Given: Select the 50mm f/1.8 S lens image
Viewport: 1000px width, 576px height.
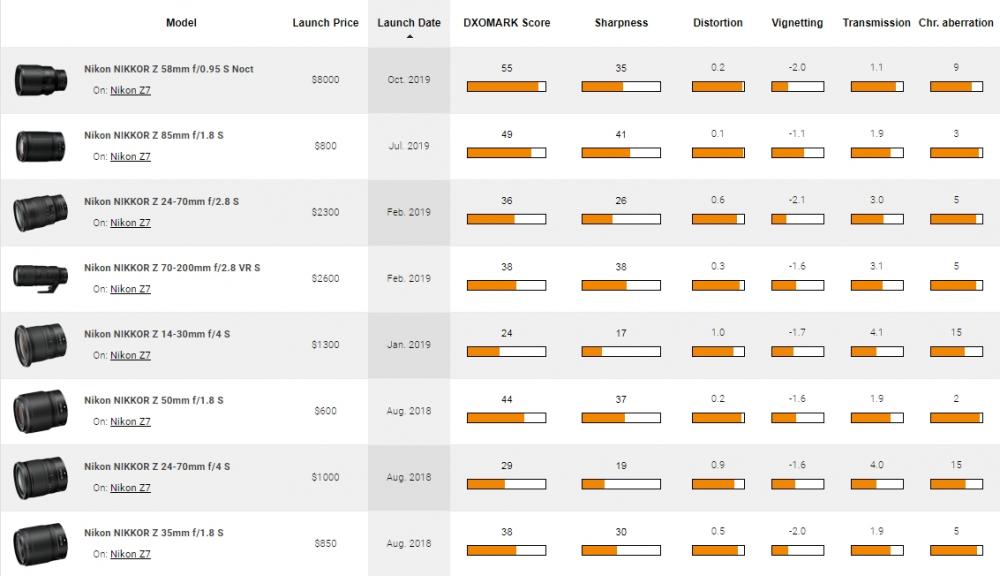Looking at the screenshot, I should click(40, 411).
